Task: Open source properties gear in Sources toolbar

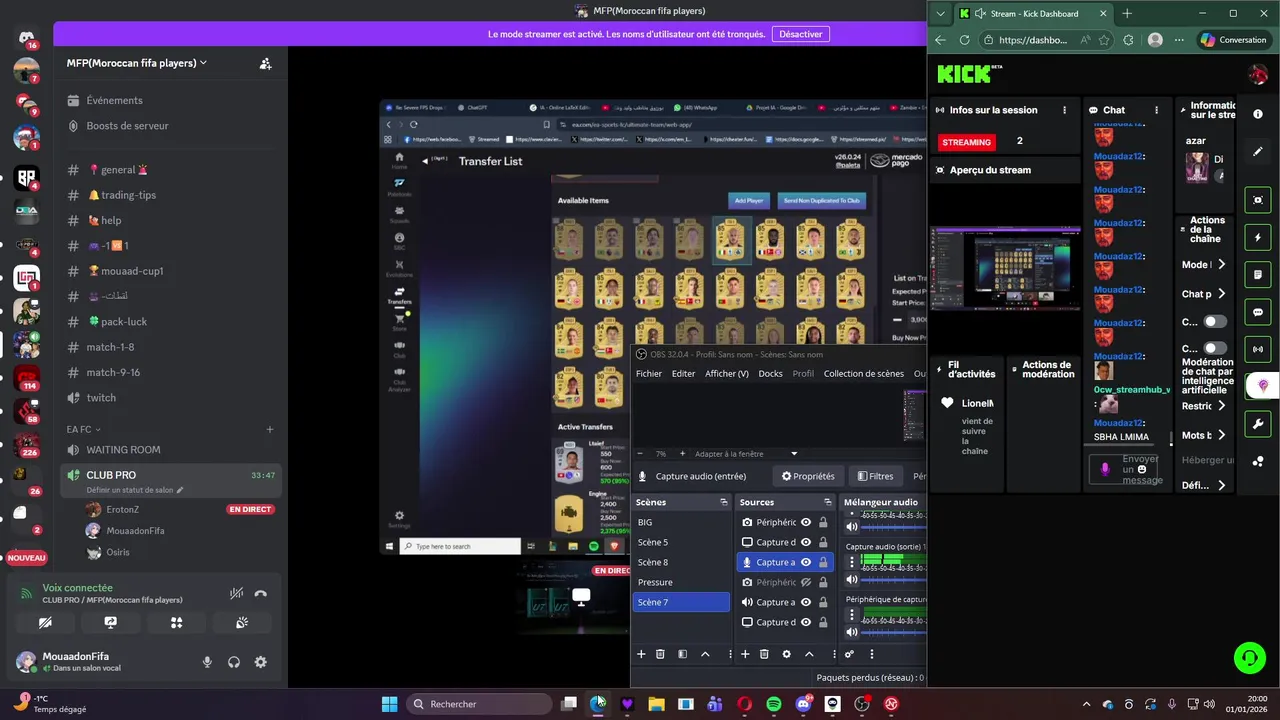Action: [786, 654]
